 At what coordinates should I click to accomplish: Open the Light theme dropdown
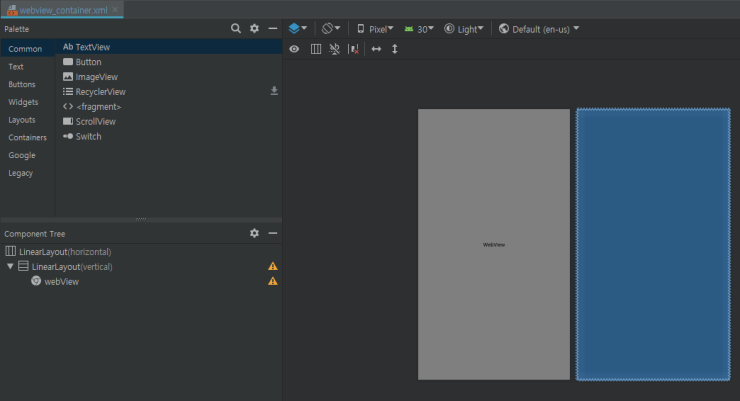coord(464,29)
